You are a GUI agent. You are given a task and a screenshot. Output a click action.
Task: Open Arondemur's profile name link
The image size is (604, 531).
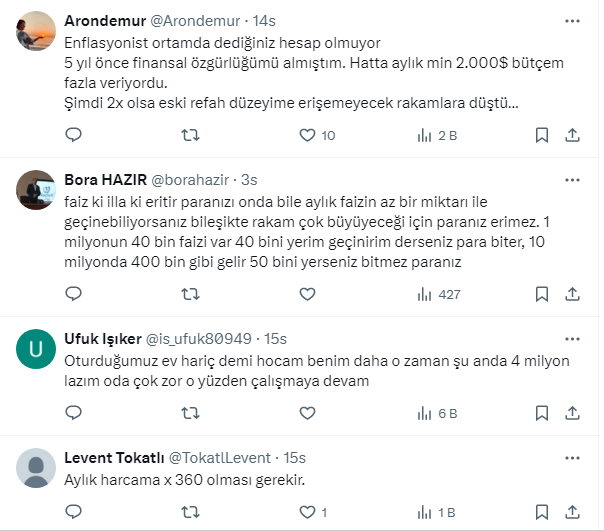(x=103, y=21)
